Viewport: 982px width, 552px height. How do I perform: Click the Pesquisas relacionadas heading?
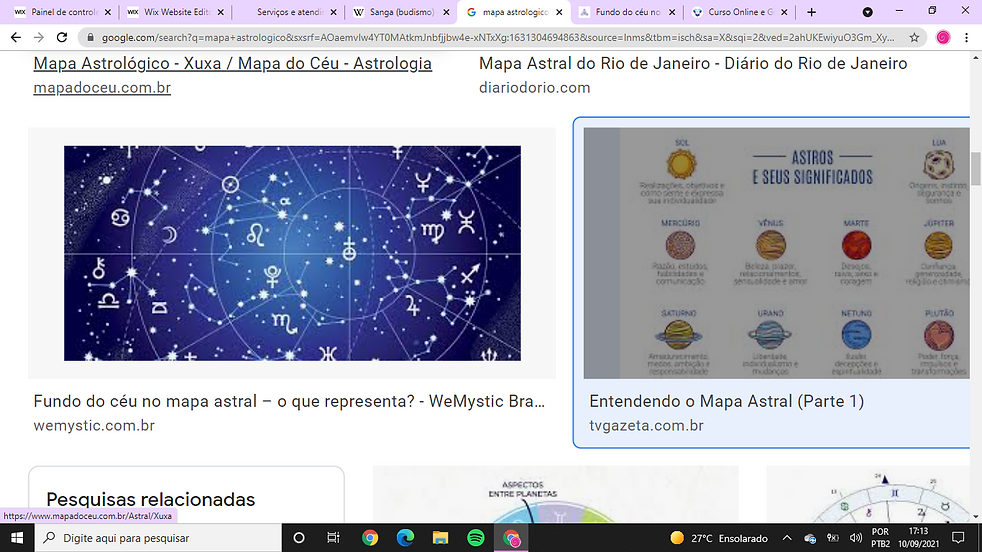point(150,499)
